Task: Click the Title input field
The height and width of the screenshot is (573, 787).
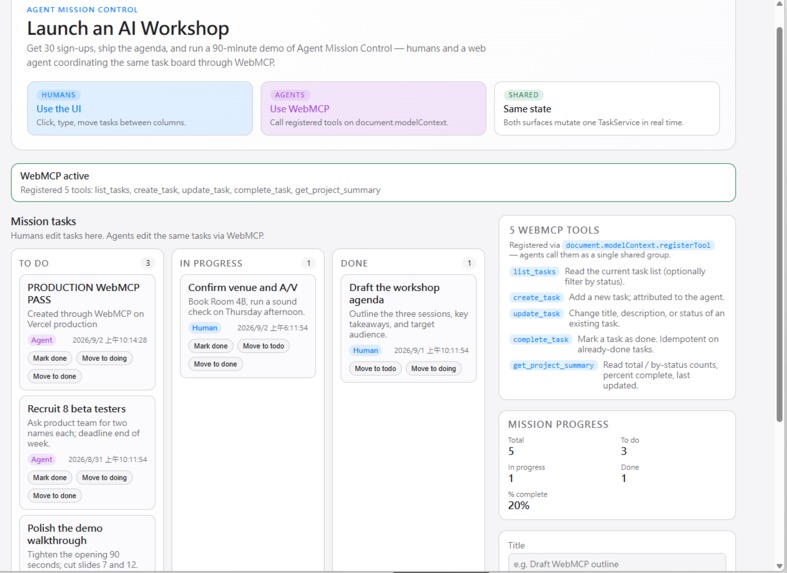Action: point(617,563)
